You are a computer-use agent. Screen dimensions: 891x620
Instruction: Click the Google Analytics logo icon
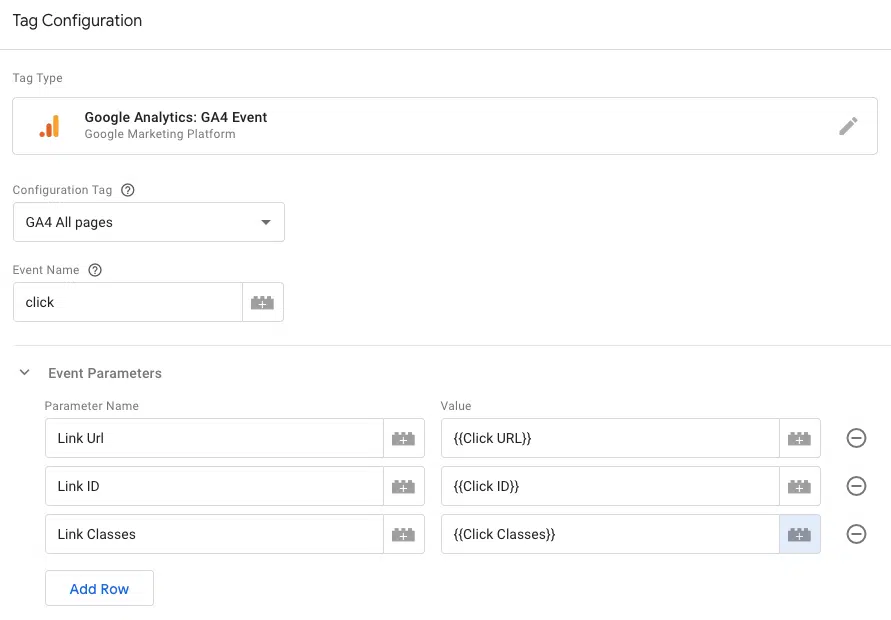pyautogui.click(x=49, y=126)
